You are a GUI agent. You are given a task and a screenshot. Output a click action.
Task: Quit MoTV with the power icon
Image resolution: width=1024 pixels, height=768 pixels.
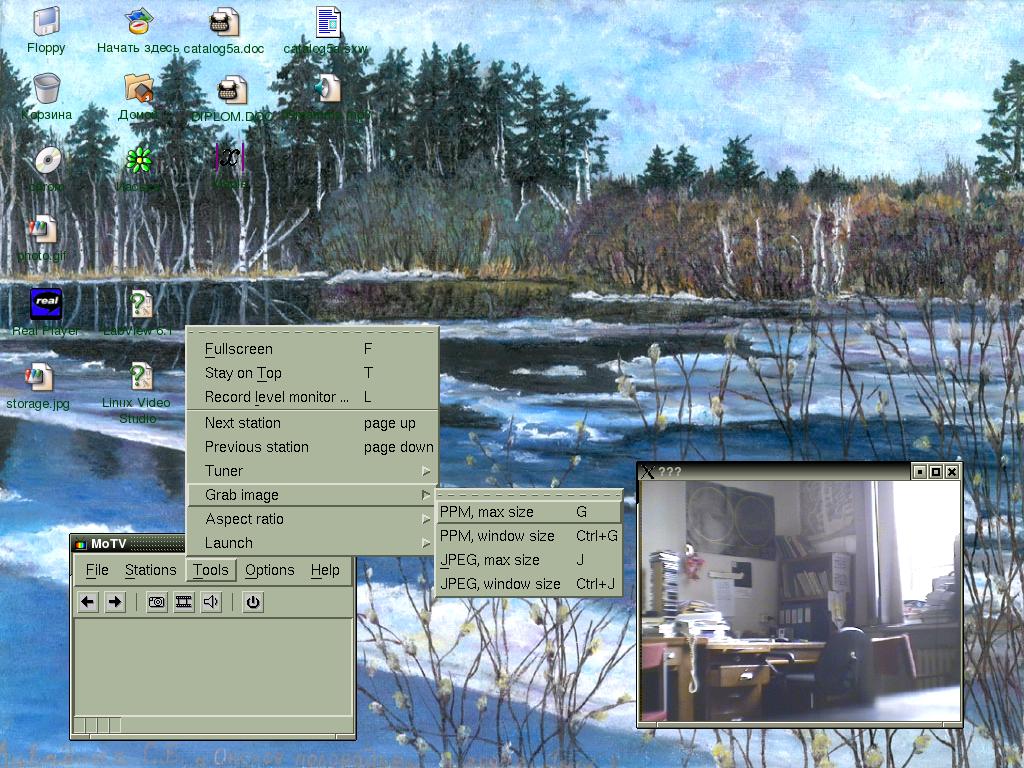253,601
